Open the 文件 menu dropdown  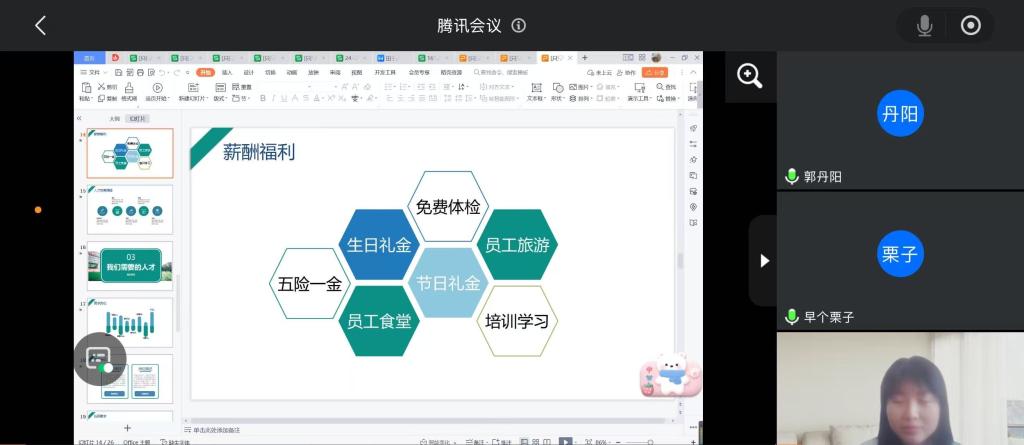[93, 72]
